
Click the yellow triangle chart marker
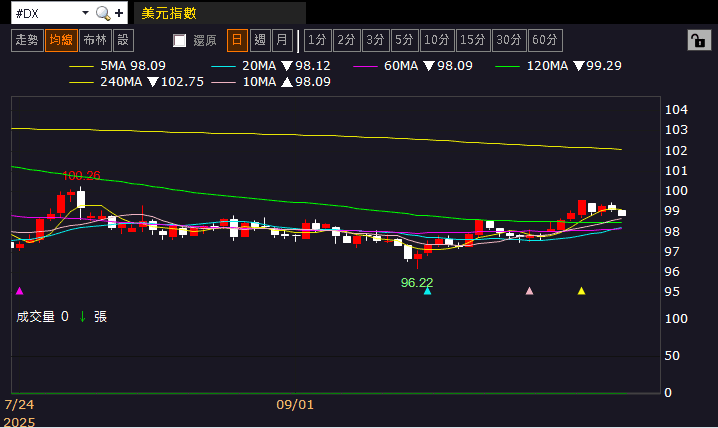point(582,291)
